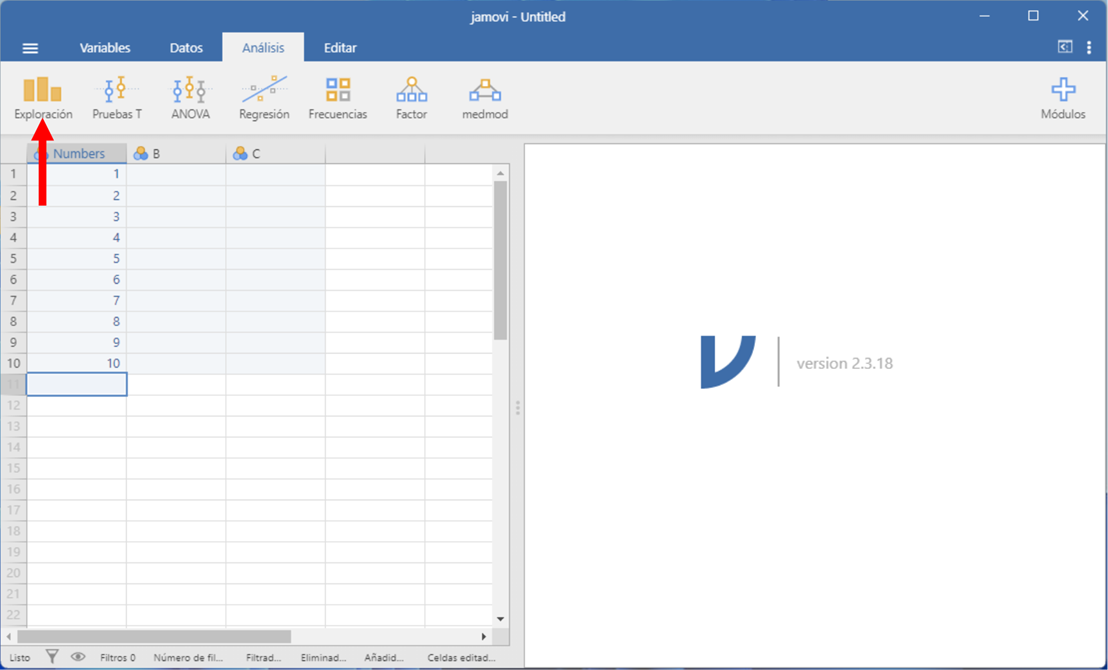The height and width of the screenshot is (670, 1108).
Task: Open the Exploración analysis menu
Action: coord(43,98)
